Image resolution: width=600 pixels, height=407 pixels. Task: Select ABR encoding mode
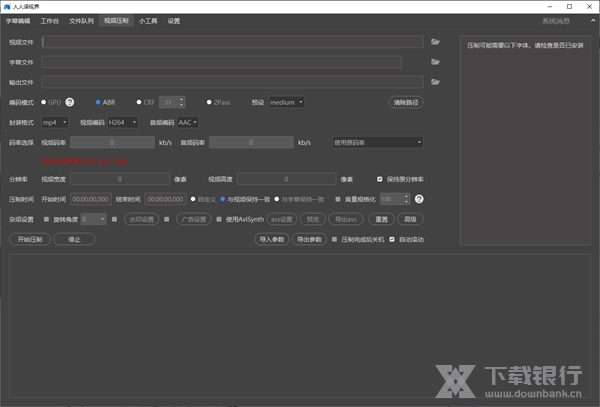(99, 102)
